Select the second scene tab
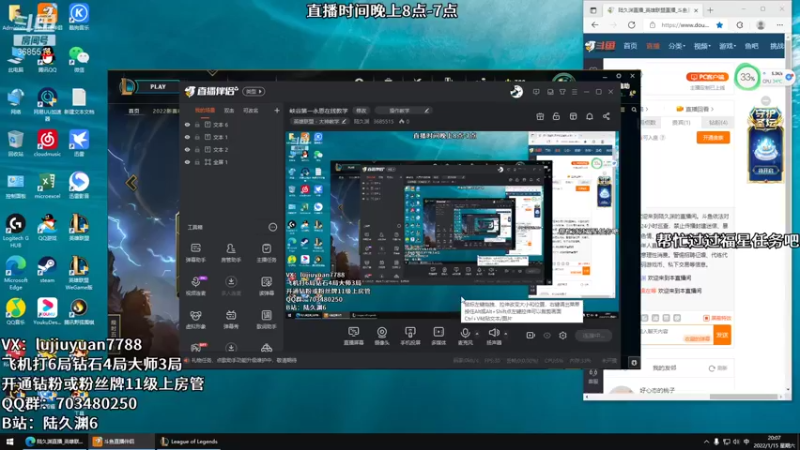The width and height of the screenshot is (800, 450). click(x=229, y=110)
